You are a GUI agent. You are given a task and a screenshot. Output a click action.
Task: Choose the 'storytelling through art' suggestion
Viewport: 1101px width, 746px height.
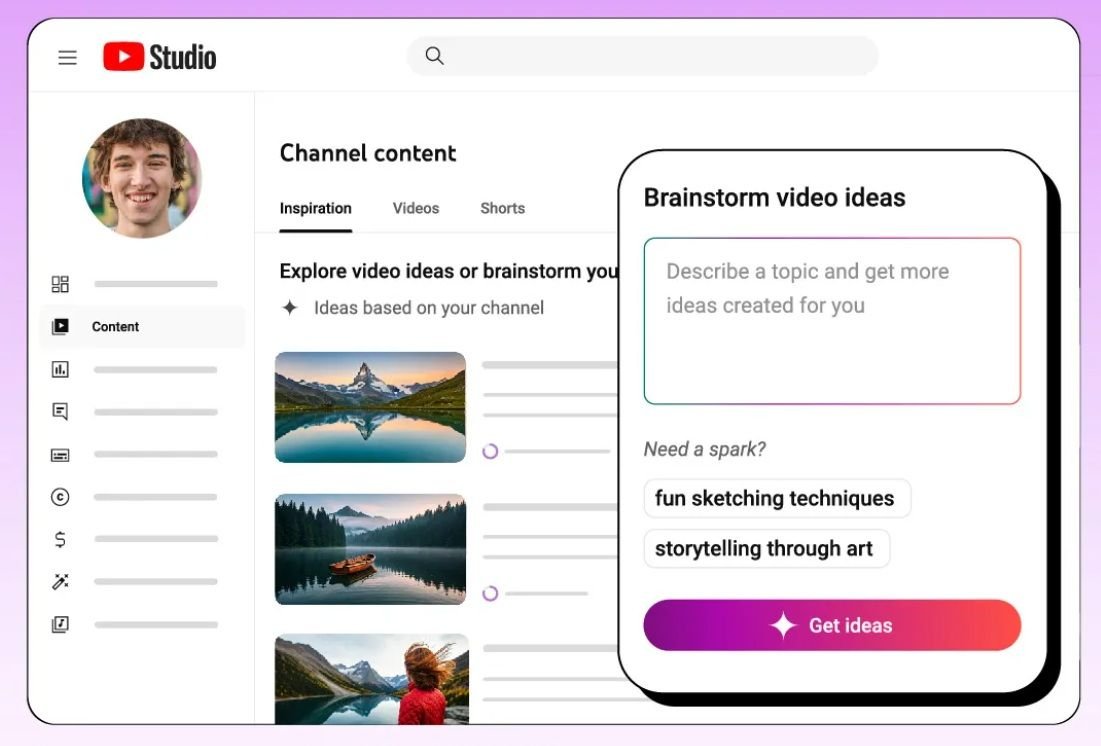765,548
